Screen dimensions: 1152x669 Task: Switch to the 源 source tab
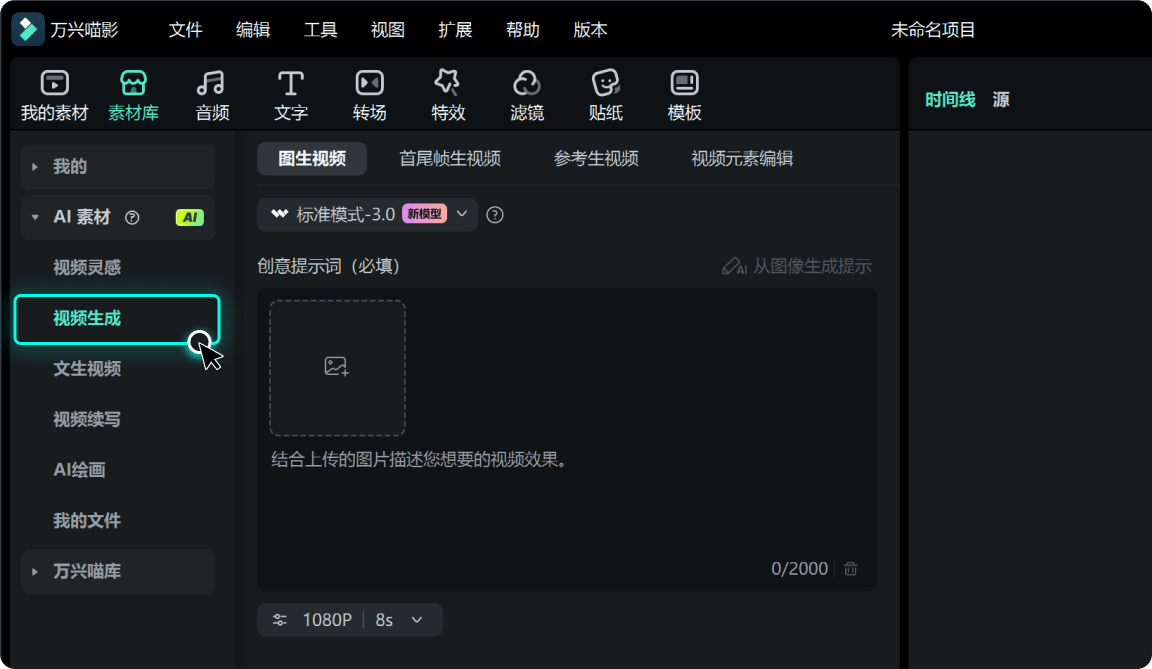(1001, 100)
